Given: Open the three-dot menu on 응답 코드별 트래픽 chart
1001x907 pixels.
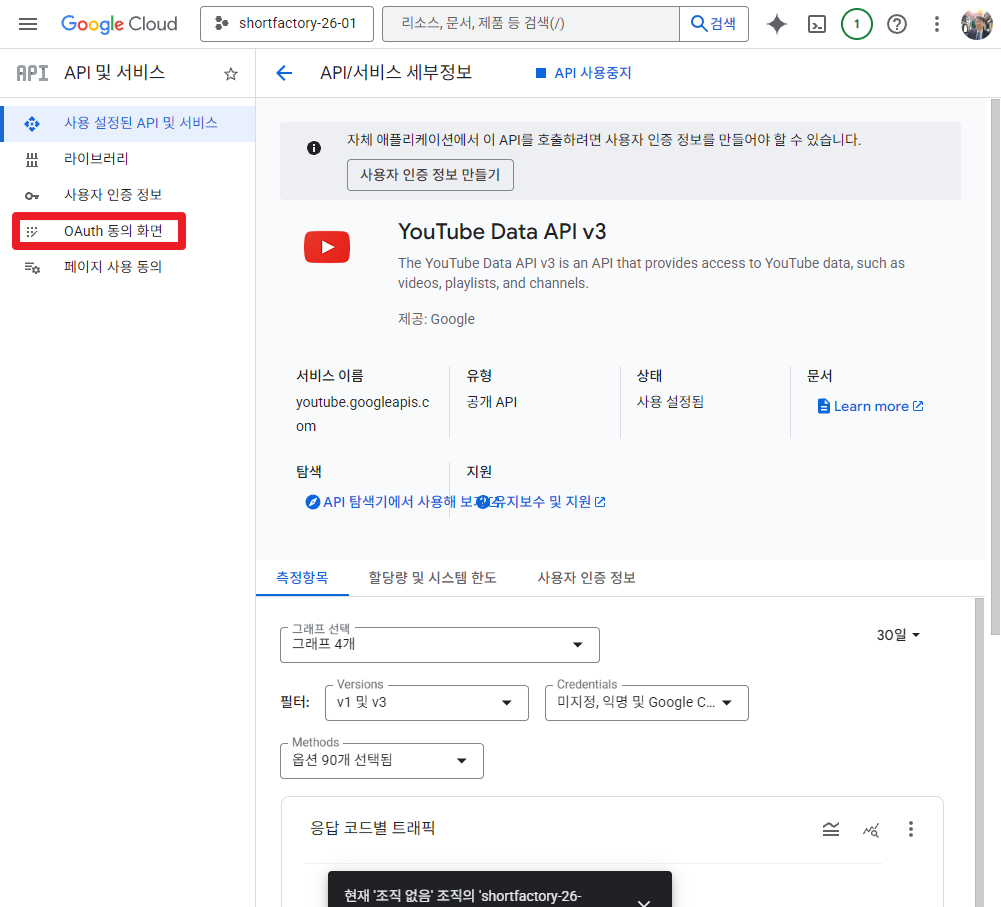Looking at the screenshot, I should (x=911, y=829).
